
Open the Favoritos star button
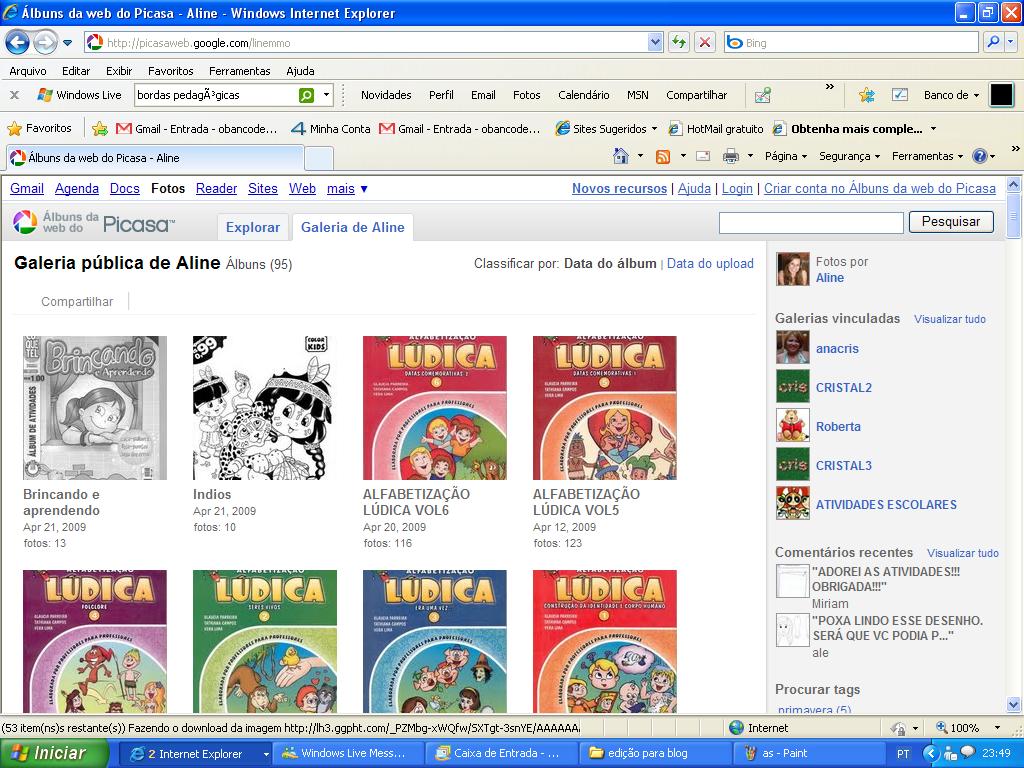tap(39, 129)
